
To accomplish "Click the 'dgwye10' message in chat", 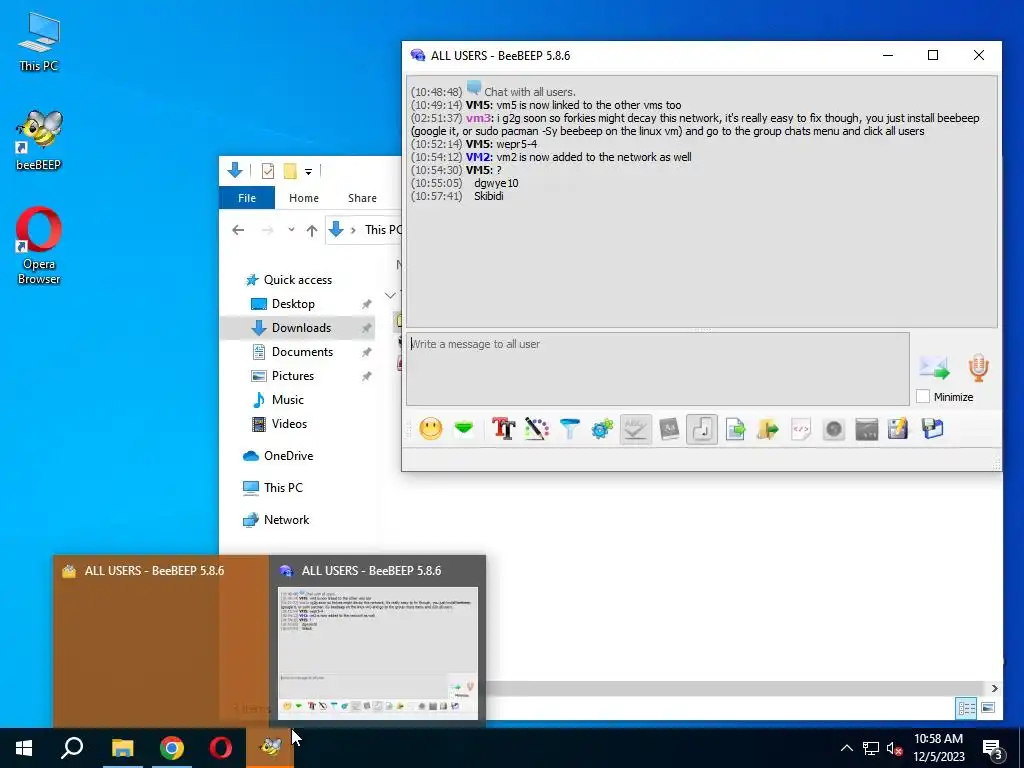I will 496,183.
